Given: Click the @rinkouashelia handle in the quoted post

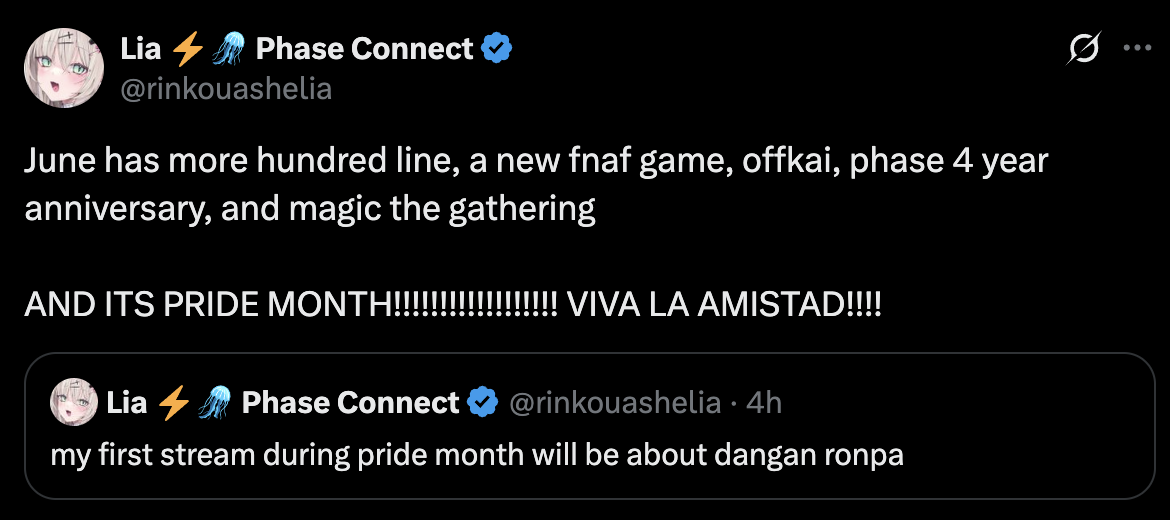Looking at the screenshot, I should click(x=614, y=403).
